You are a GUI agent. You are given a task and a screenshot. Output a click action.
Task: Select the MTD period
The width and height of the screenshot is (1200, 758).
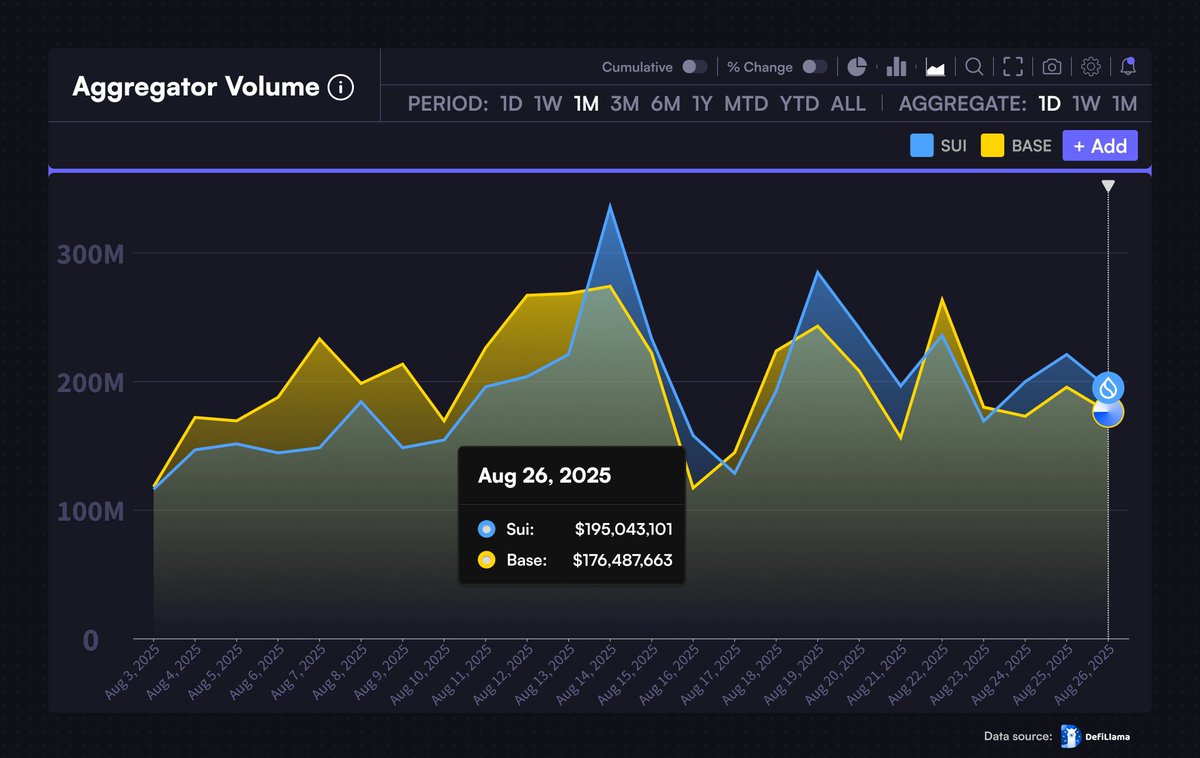(x=746, y=104)
